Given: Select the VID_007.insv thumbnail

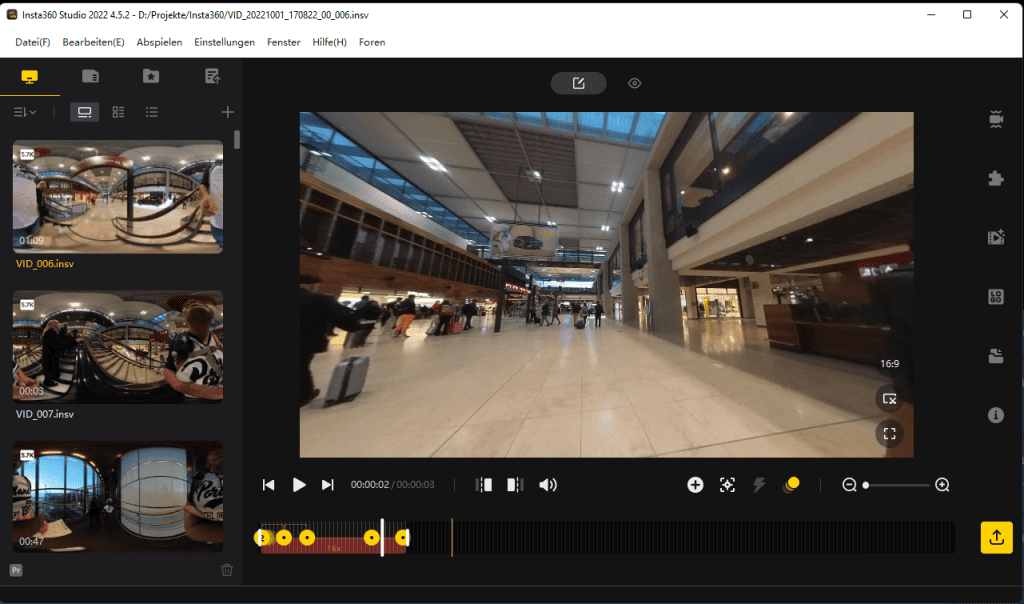Looking at the screenshot, I should click(117, 345).
